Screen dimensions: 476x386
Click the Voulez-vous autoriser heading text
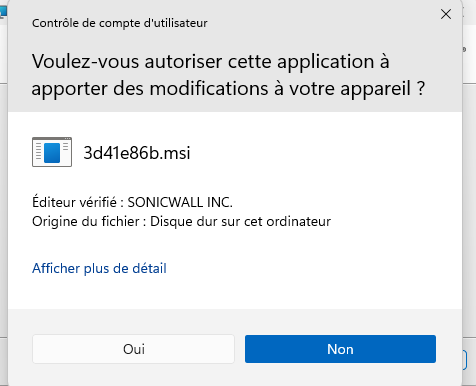click(228, 75)
